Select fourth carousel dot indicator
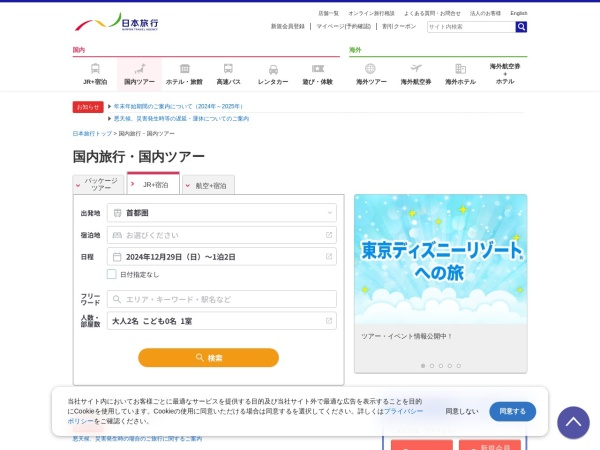Image resolution: width=600 pixels, height=450 pixels. [450, 366]
